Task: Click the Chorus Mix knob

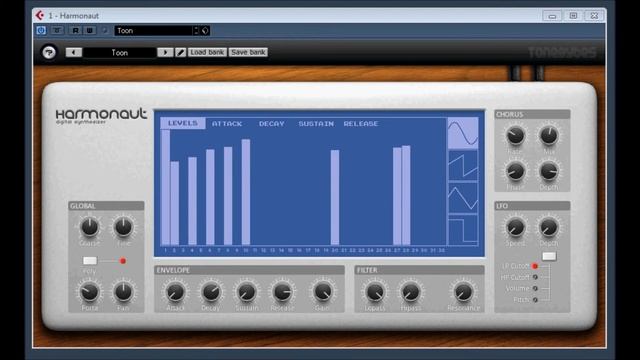Action: tap(549, 136)
